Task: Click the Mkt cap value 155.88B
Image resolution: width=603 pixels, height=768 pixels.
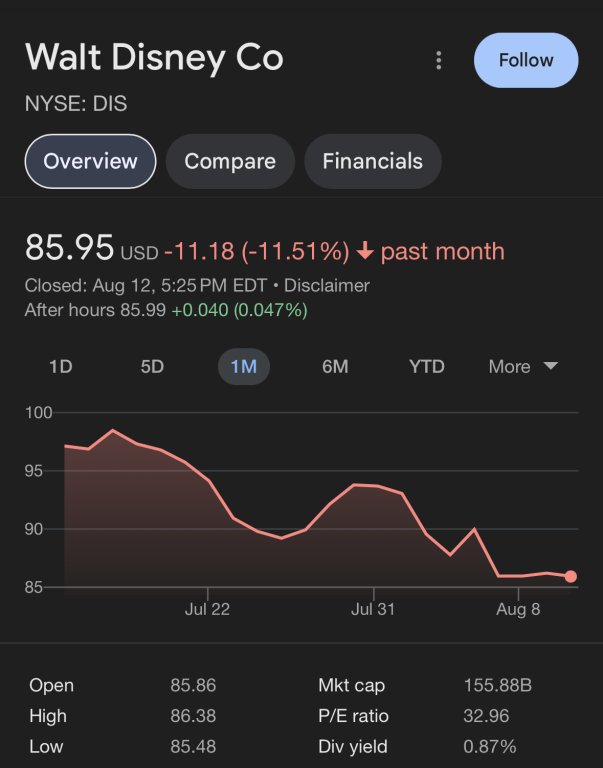Action: point(497,686)
